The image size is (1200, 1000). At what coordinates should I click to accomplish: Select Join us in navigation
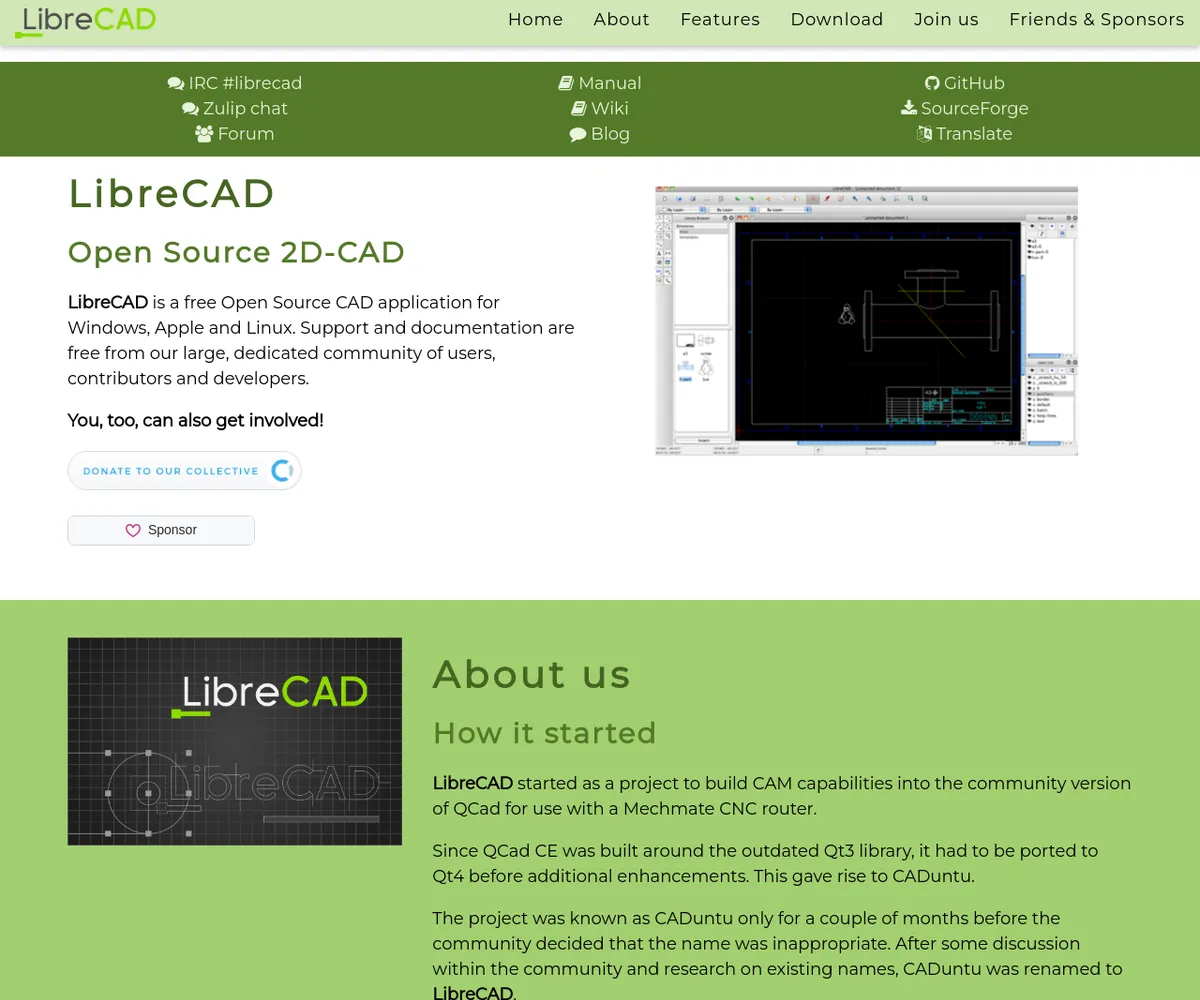(x=946, y=20)
